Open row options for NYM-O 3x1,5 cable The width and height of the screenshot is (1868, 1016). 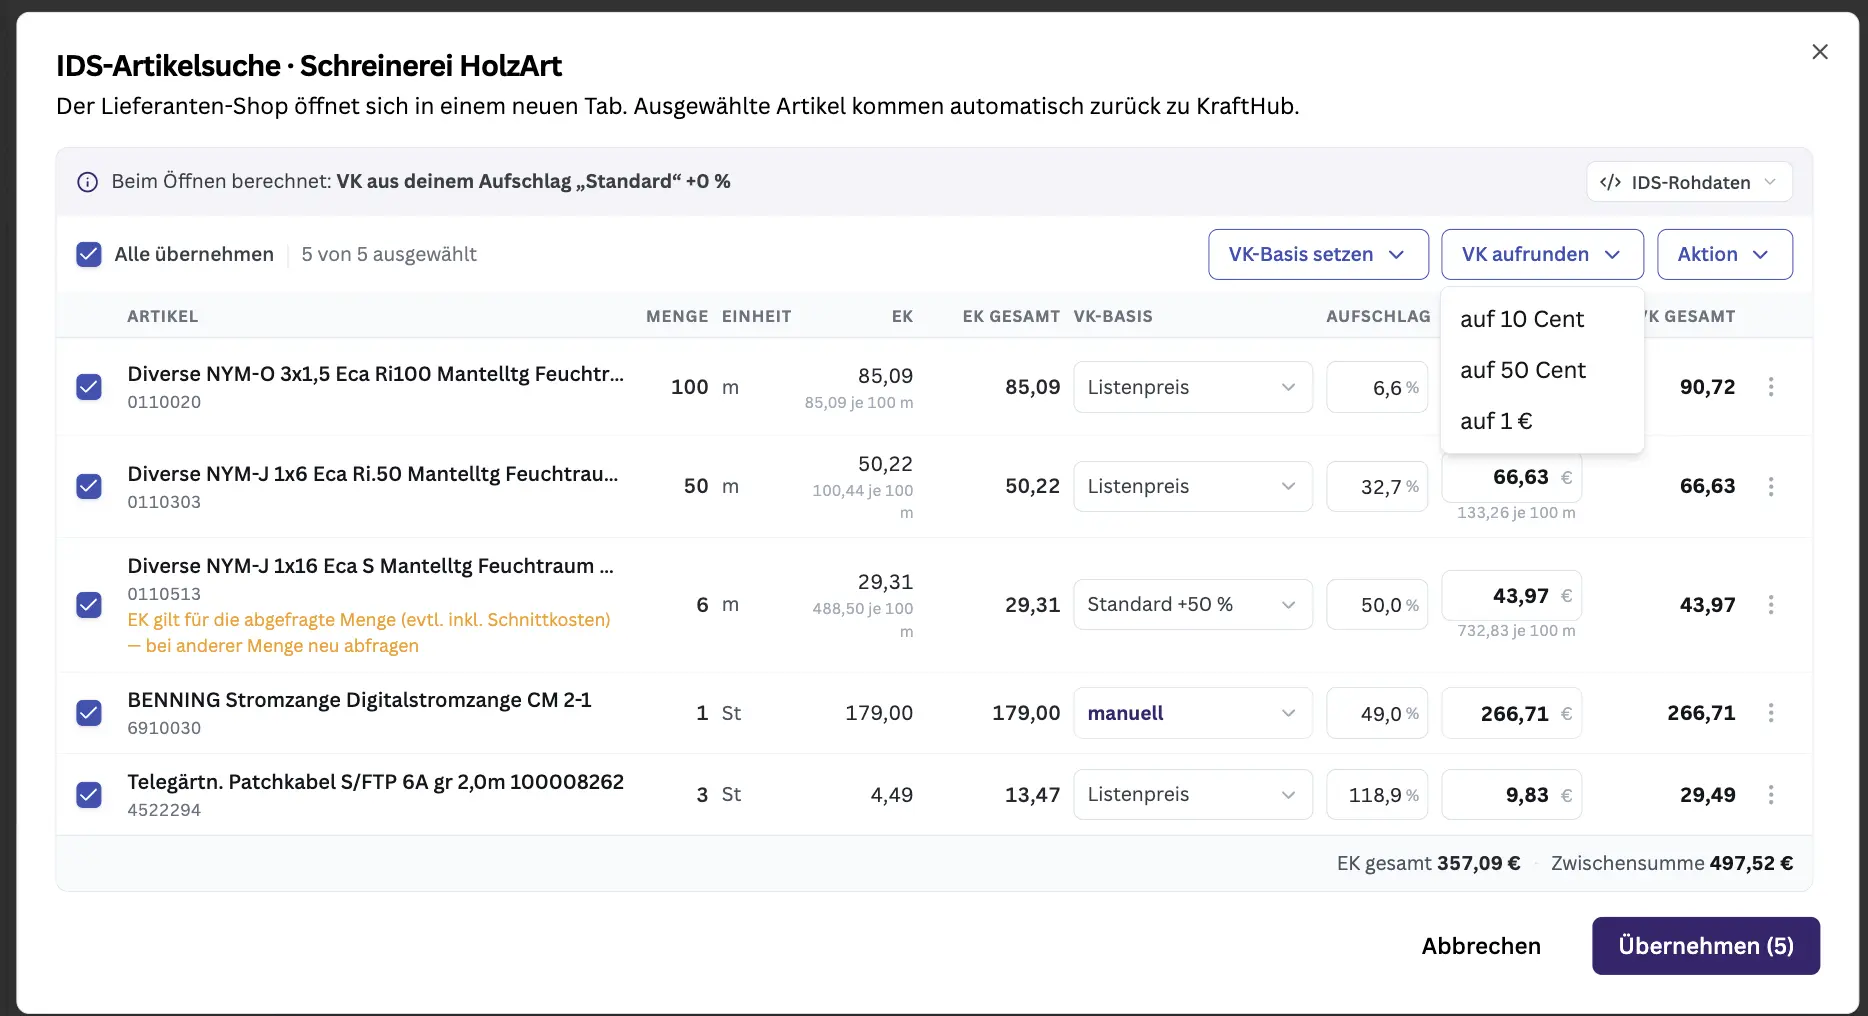point(1771,387)
